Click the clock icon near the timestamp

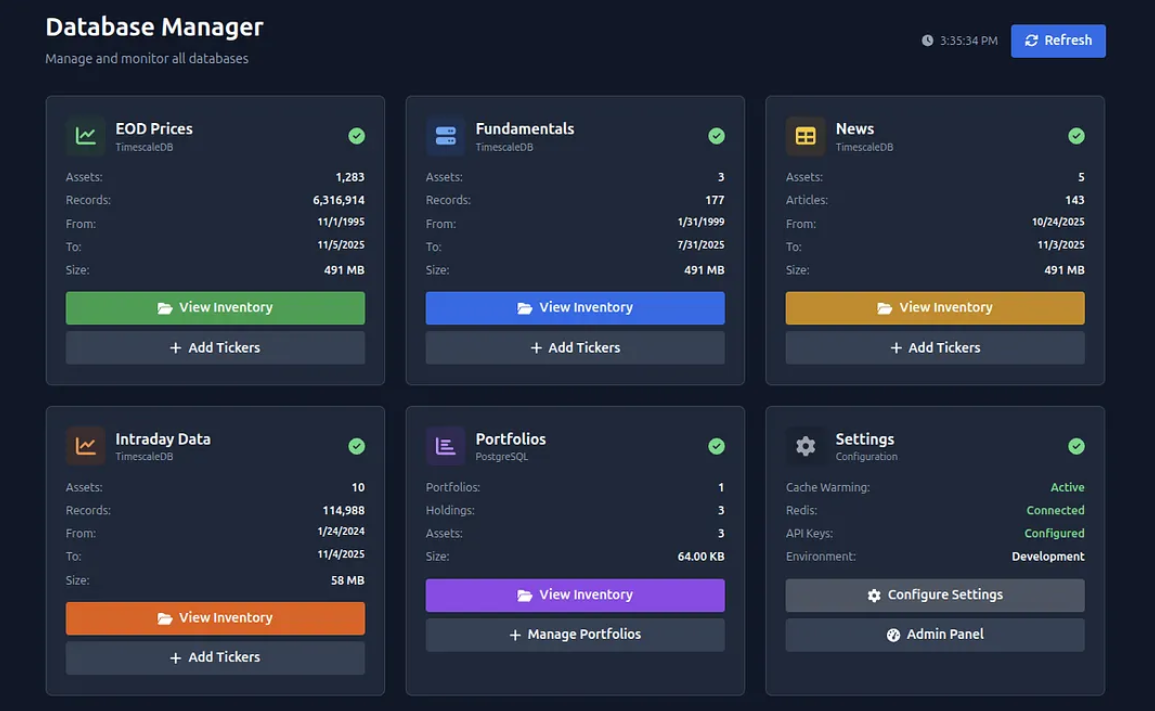(x=925, y=40)
